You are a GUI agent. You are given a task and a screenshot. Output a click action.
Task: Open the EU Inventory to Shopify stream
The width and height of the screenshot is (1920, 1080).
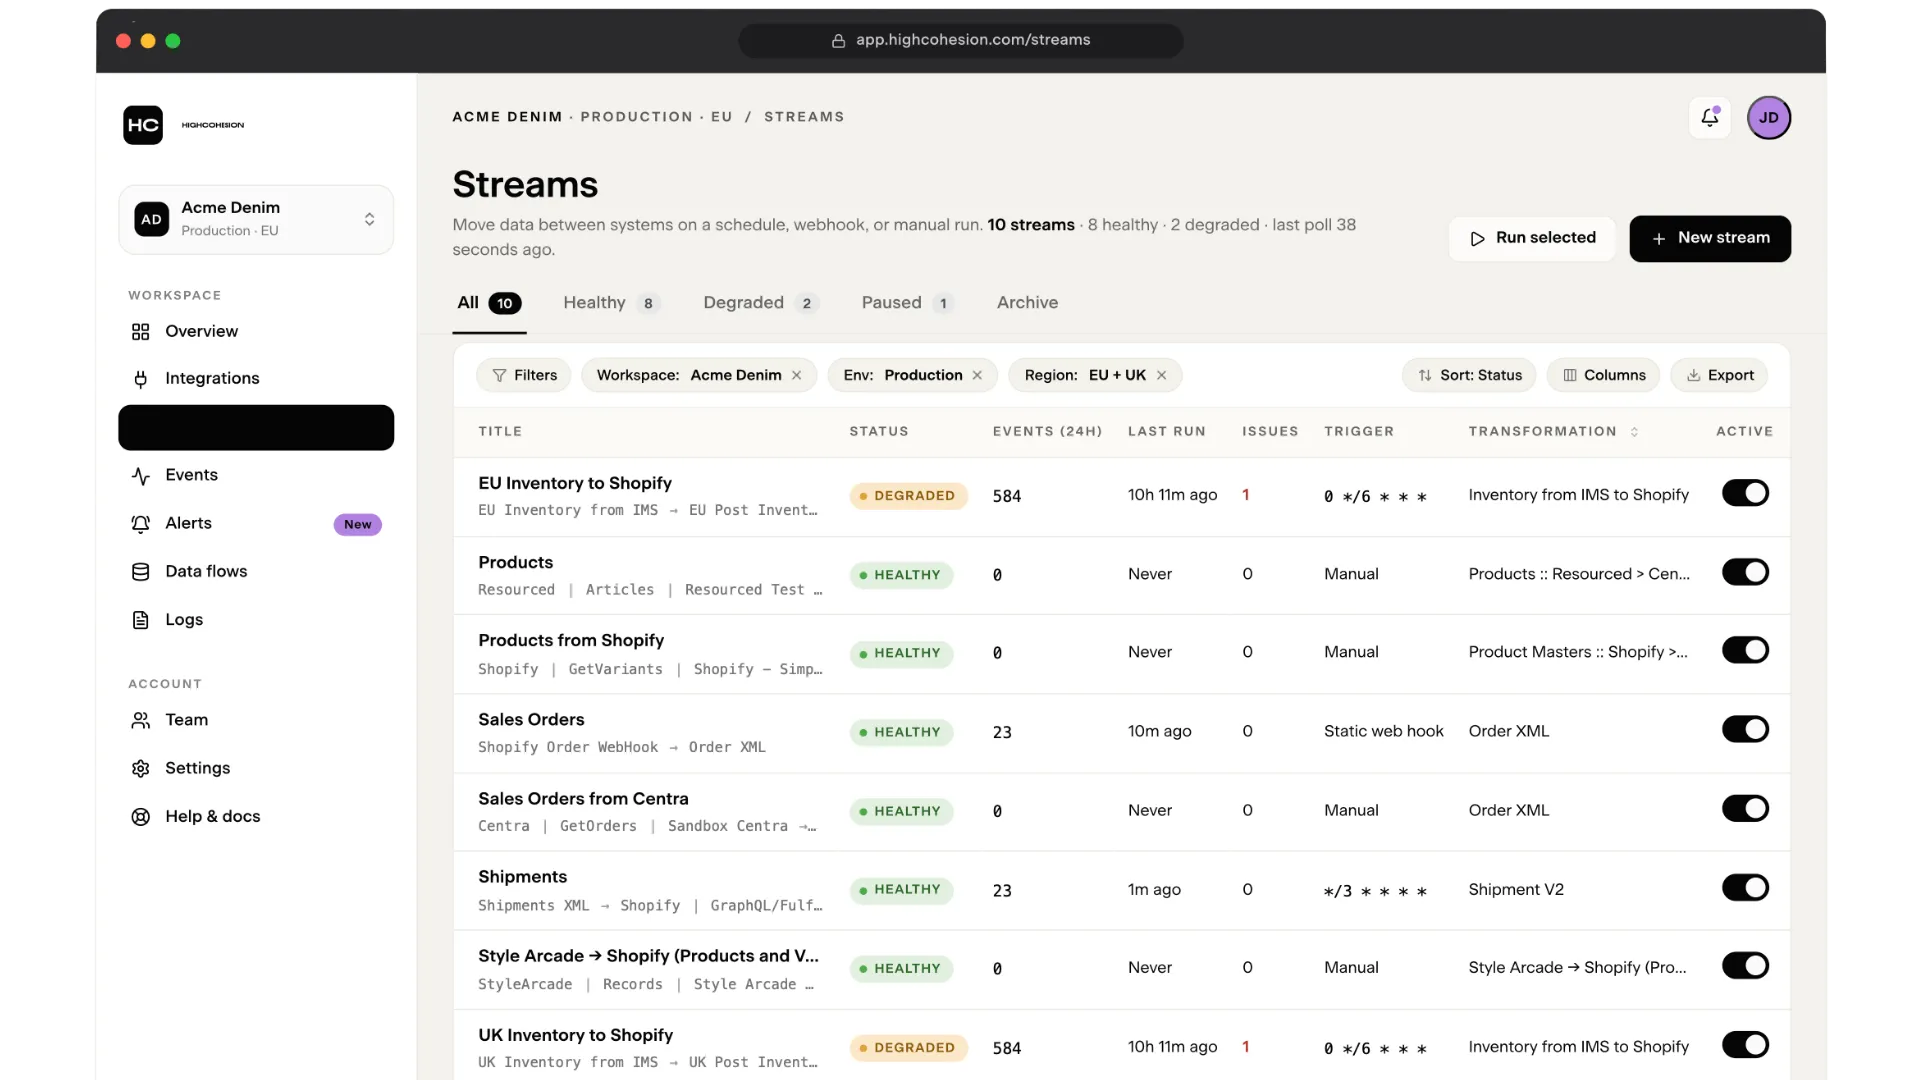coord(575,484)
